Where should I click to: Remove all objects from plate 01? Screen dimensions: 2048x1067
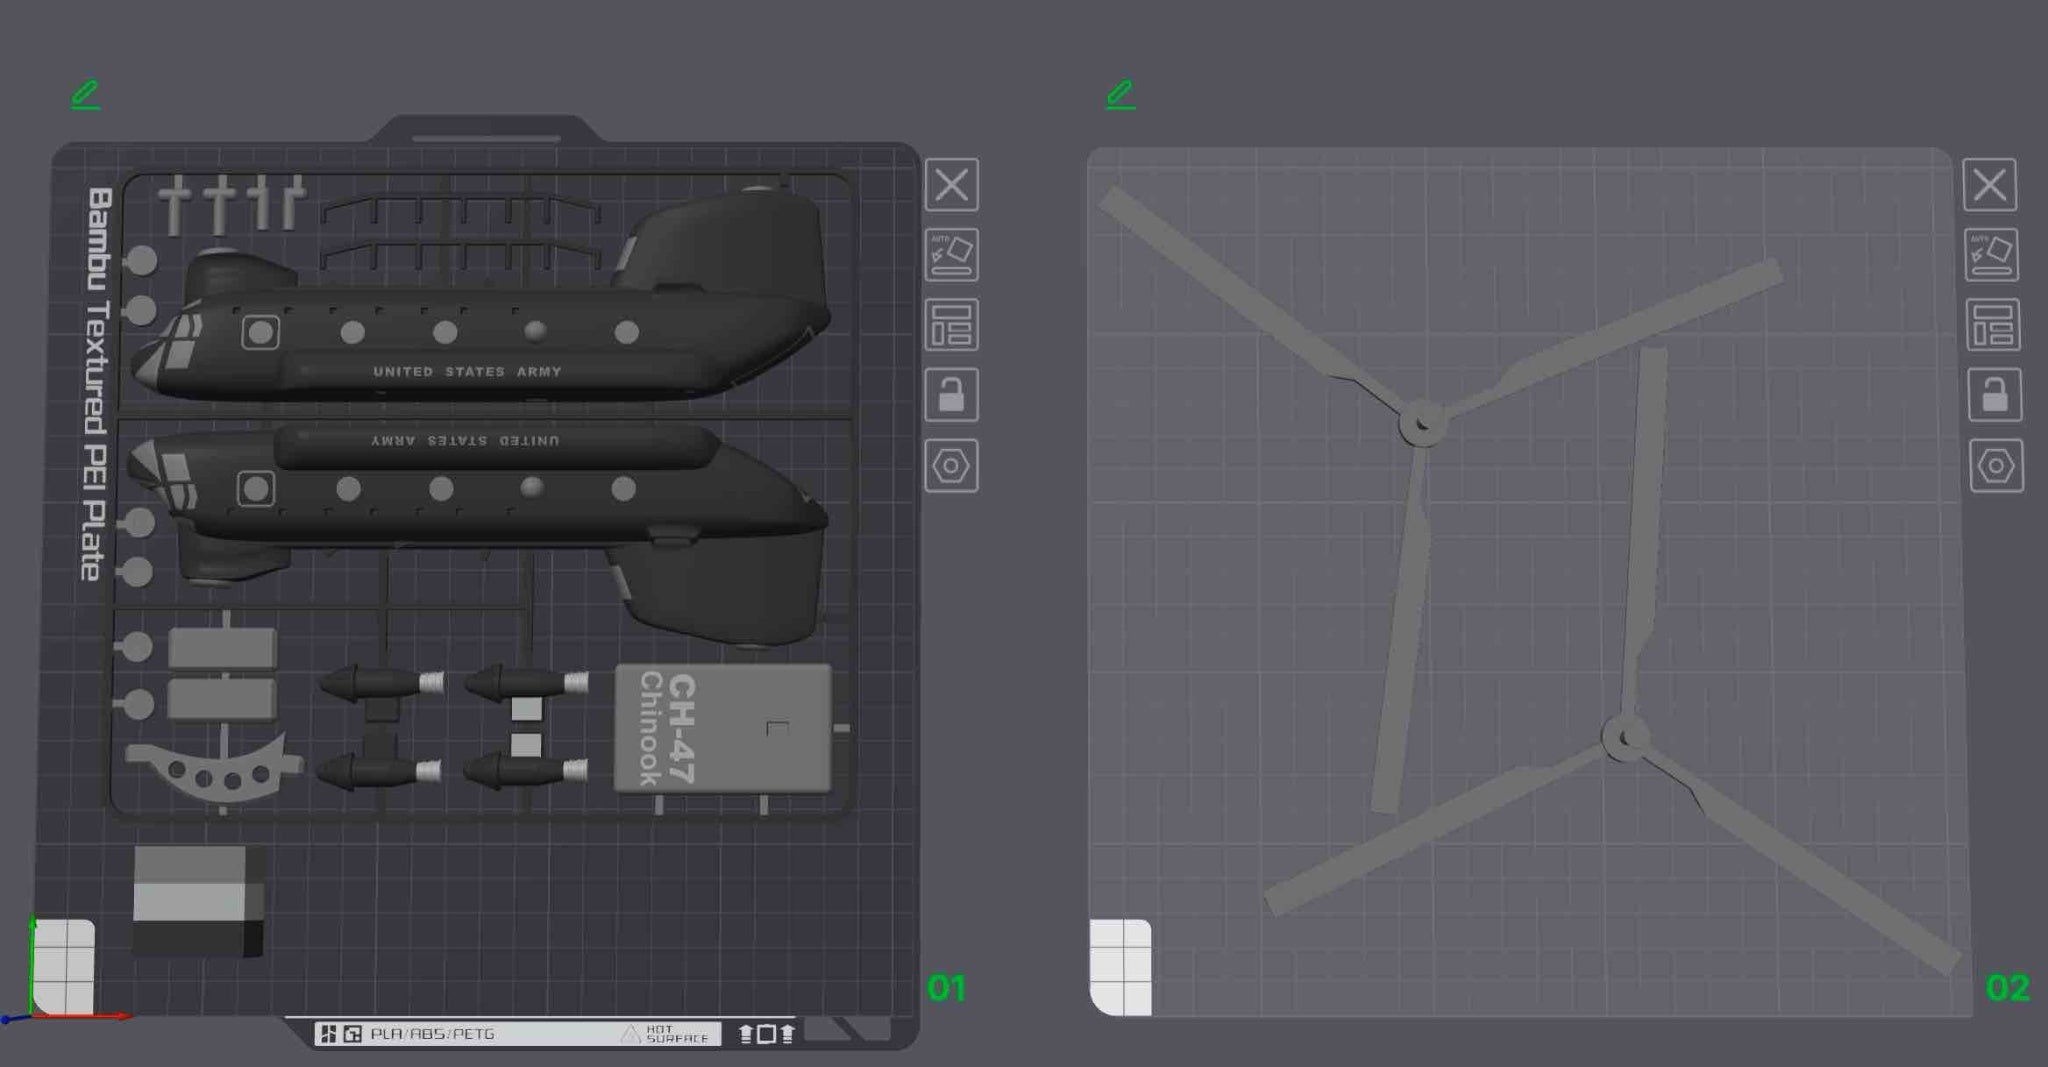click(951, 185)
